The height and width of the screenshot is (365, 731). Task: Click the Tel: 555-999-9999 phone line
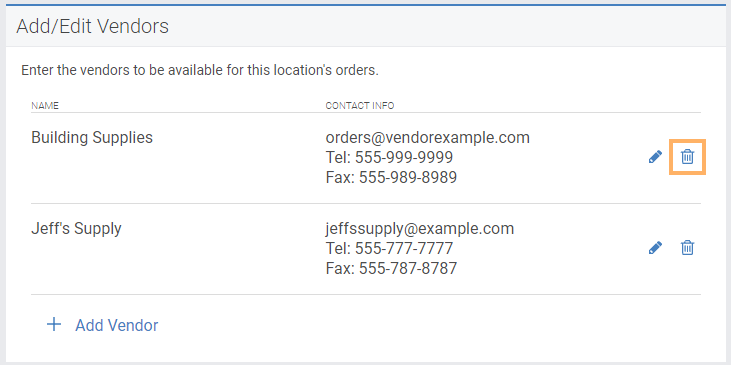click(x=389, y=158)
